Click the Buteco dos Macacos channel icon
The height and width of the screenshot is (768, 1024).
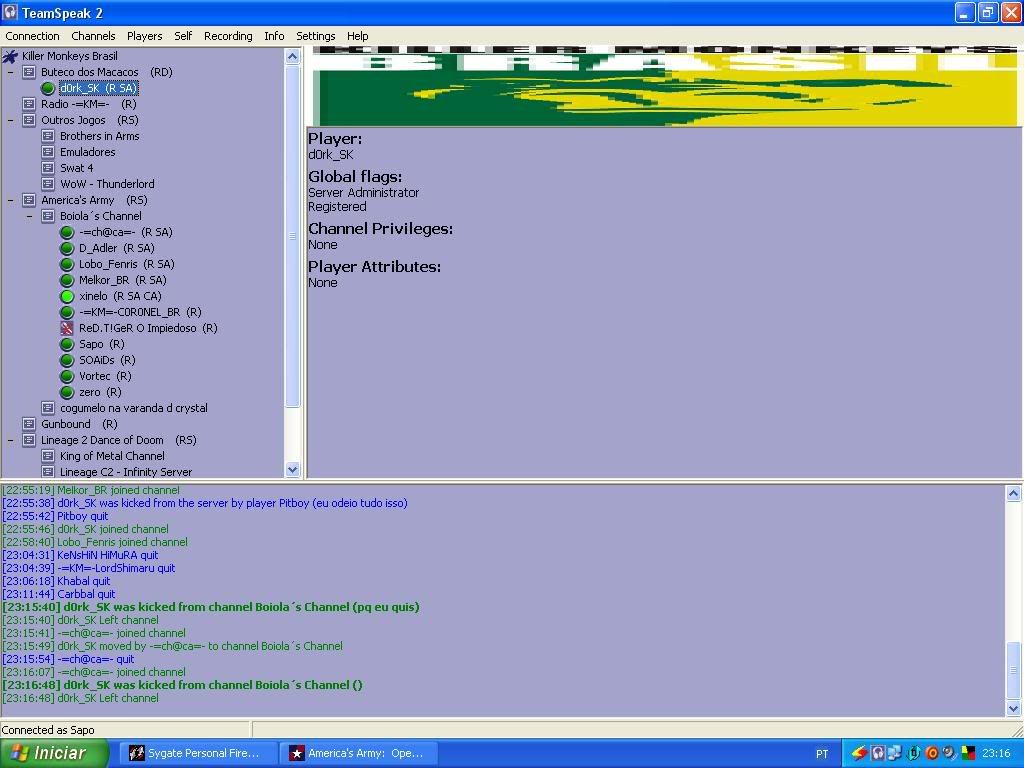(x=29, y=72)
